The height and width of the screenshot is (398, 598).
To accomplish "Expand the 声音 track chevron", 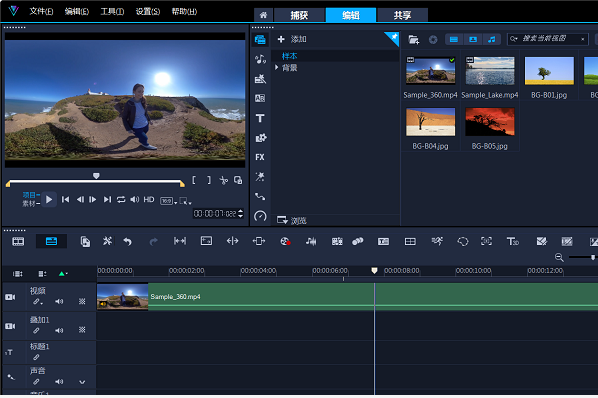I will pyautogui.click(x=82, y=382).
